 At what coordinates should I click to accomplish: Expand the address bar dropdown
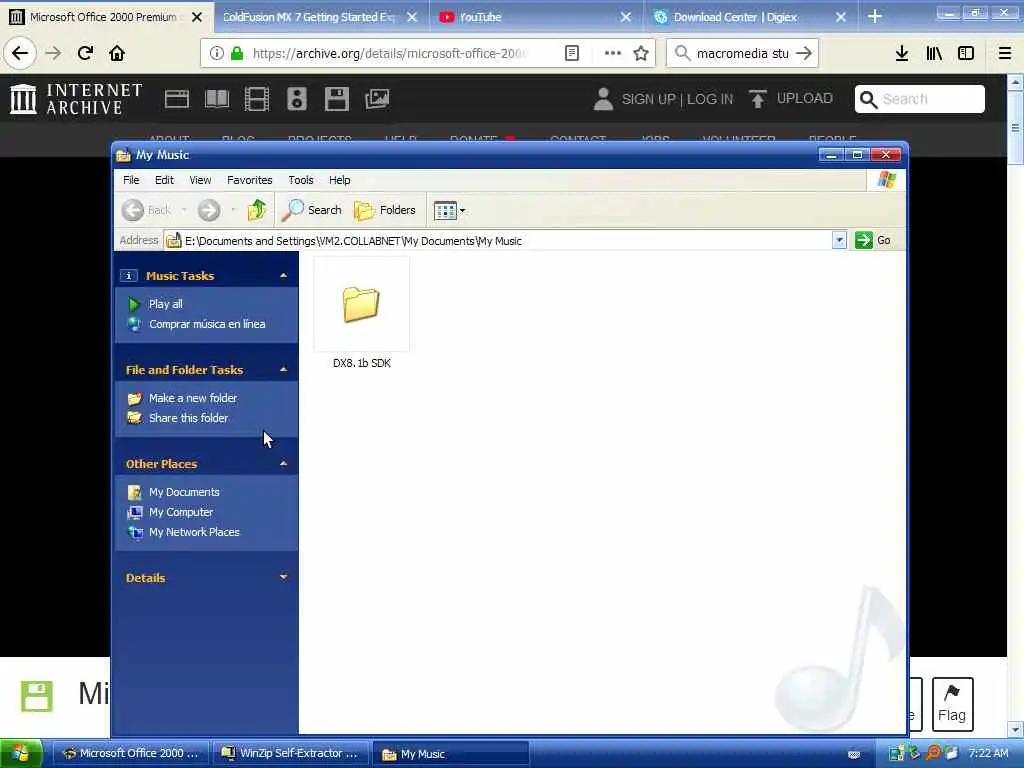[x=839, y=240]
